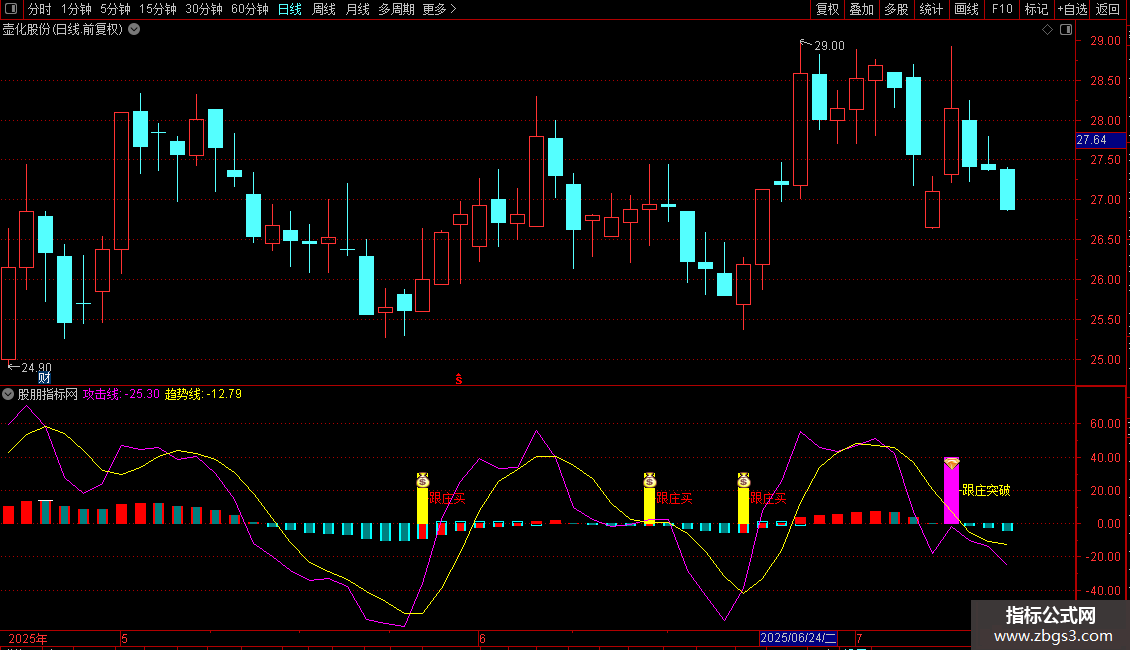Open the 股朋指标网 indicator dropdown arrow
1130x650 pixels.
click(8, 394)
